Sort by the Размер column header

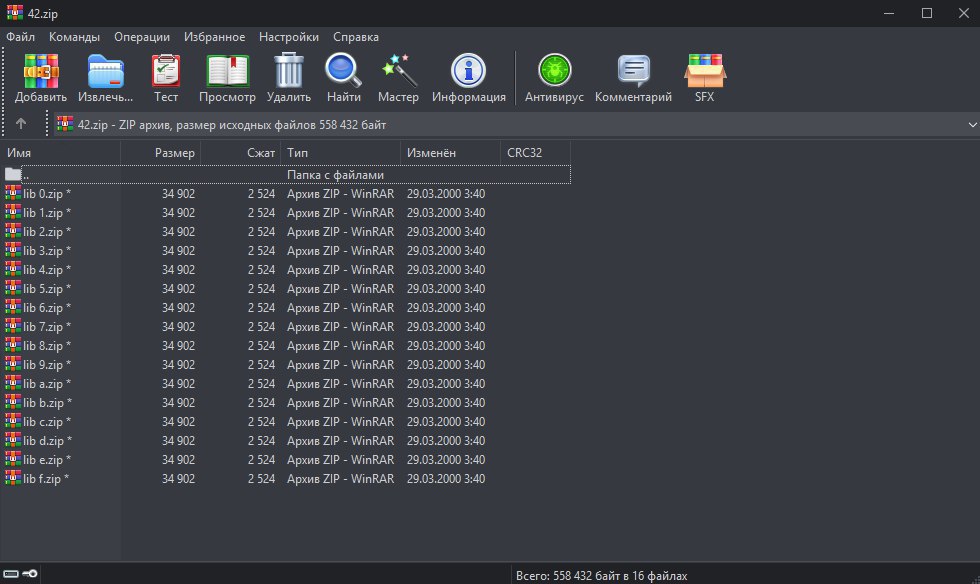point(161,153)
